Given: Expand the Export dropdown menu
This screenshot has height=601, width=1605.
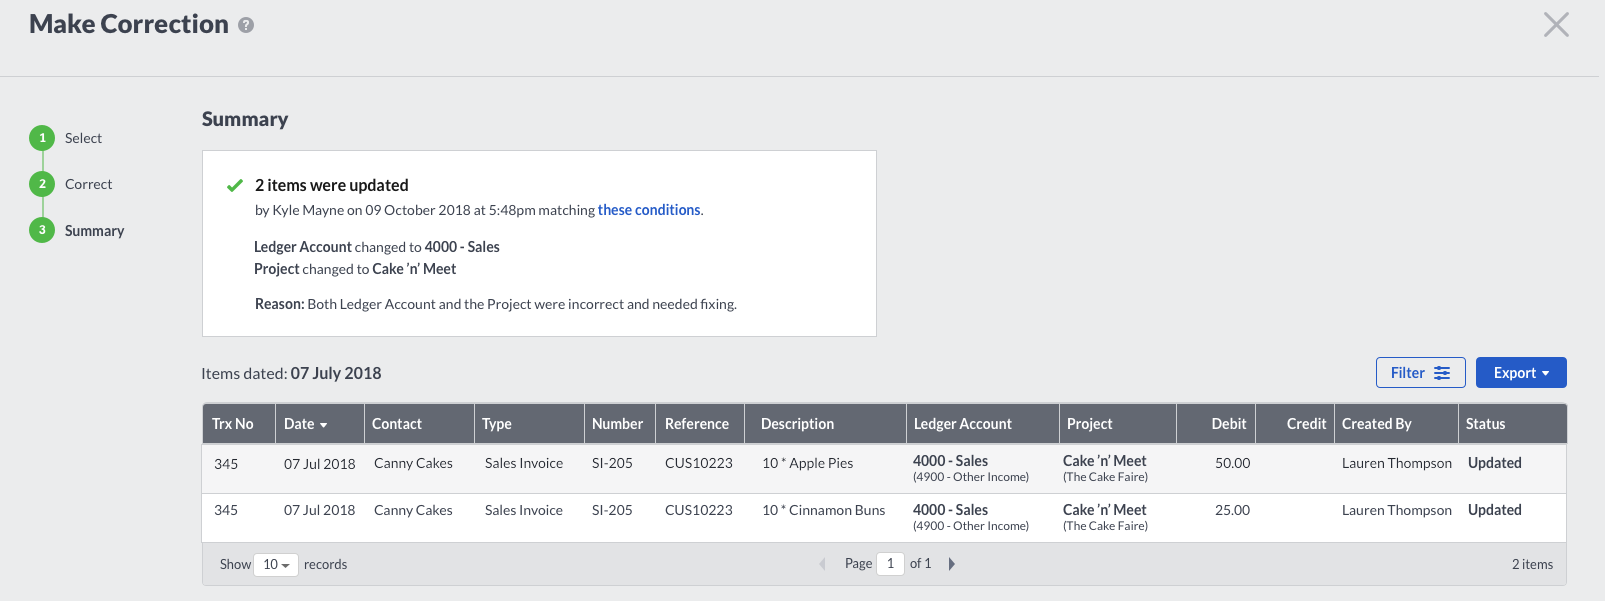Looking at the screenshot, I should point(1520,373).
